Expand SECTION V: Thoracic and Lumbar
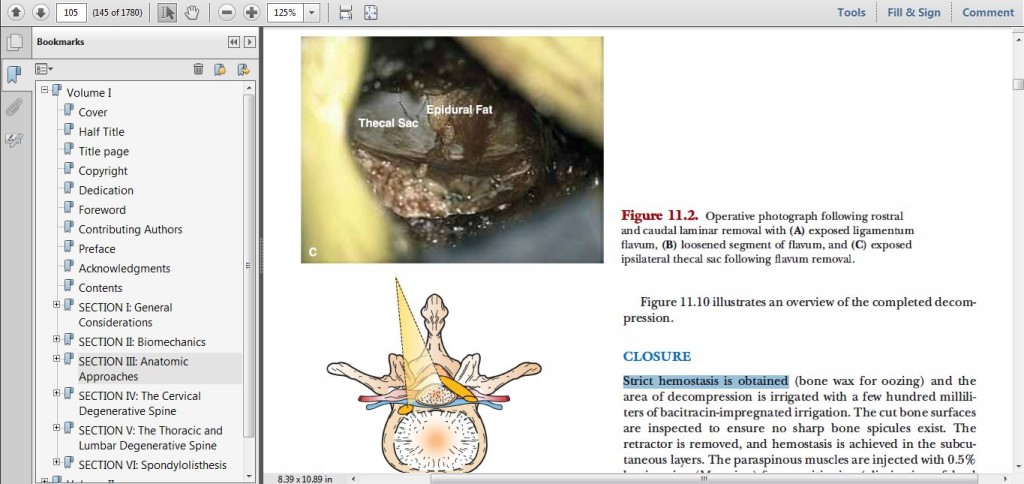This screenshot has width=1024, height=484. point(57,427)
